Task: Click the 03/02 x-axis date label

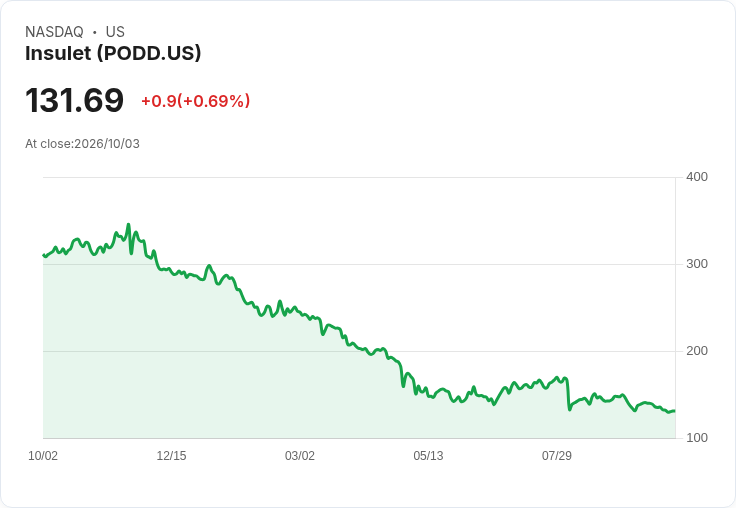Action: [300, 456]
